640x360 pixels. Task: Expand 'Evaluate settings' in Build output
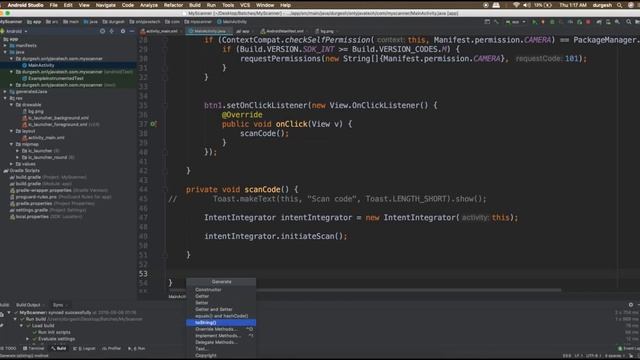tap(28, 339)
